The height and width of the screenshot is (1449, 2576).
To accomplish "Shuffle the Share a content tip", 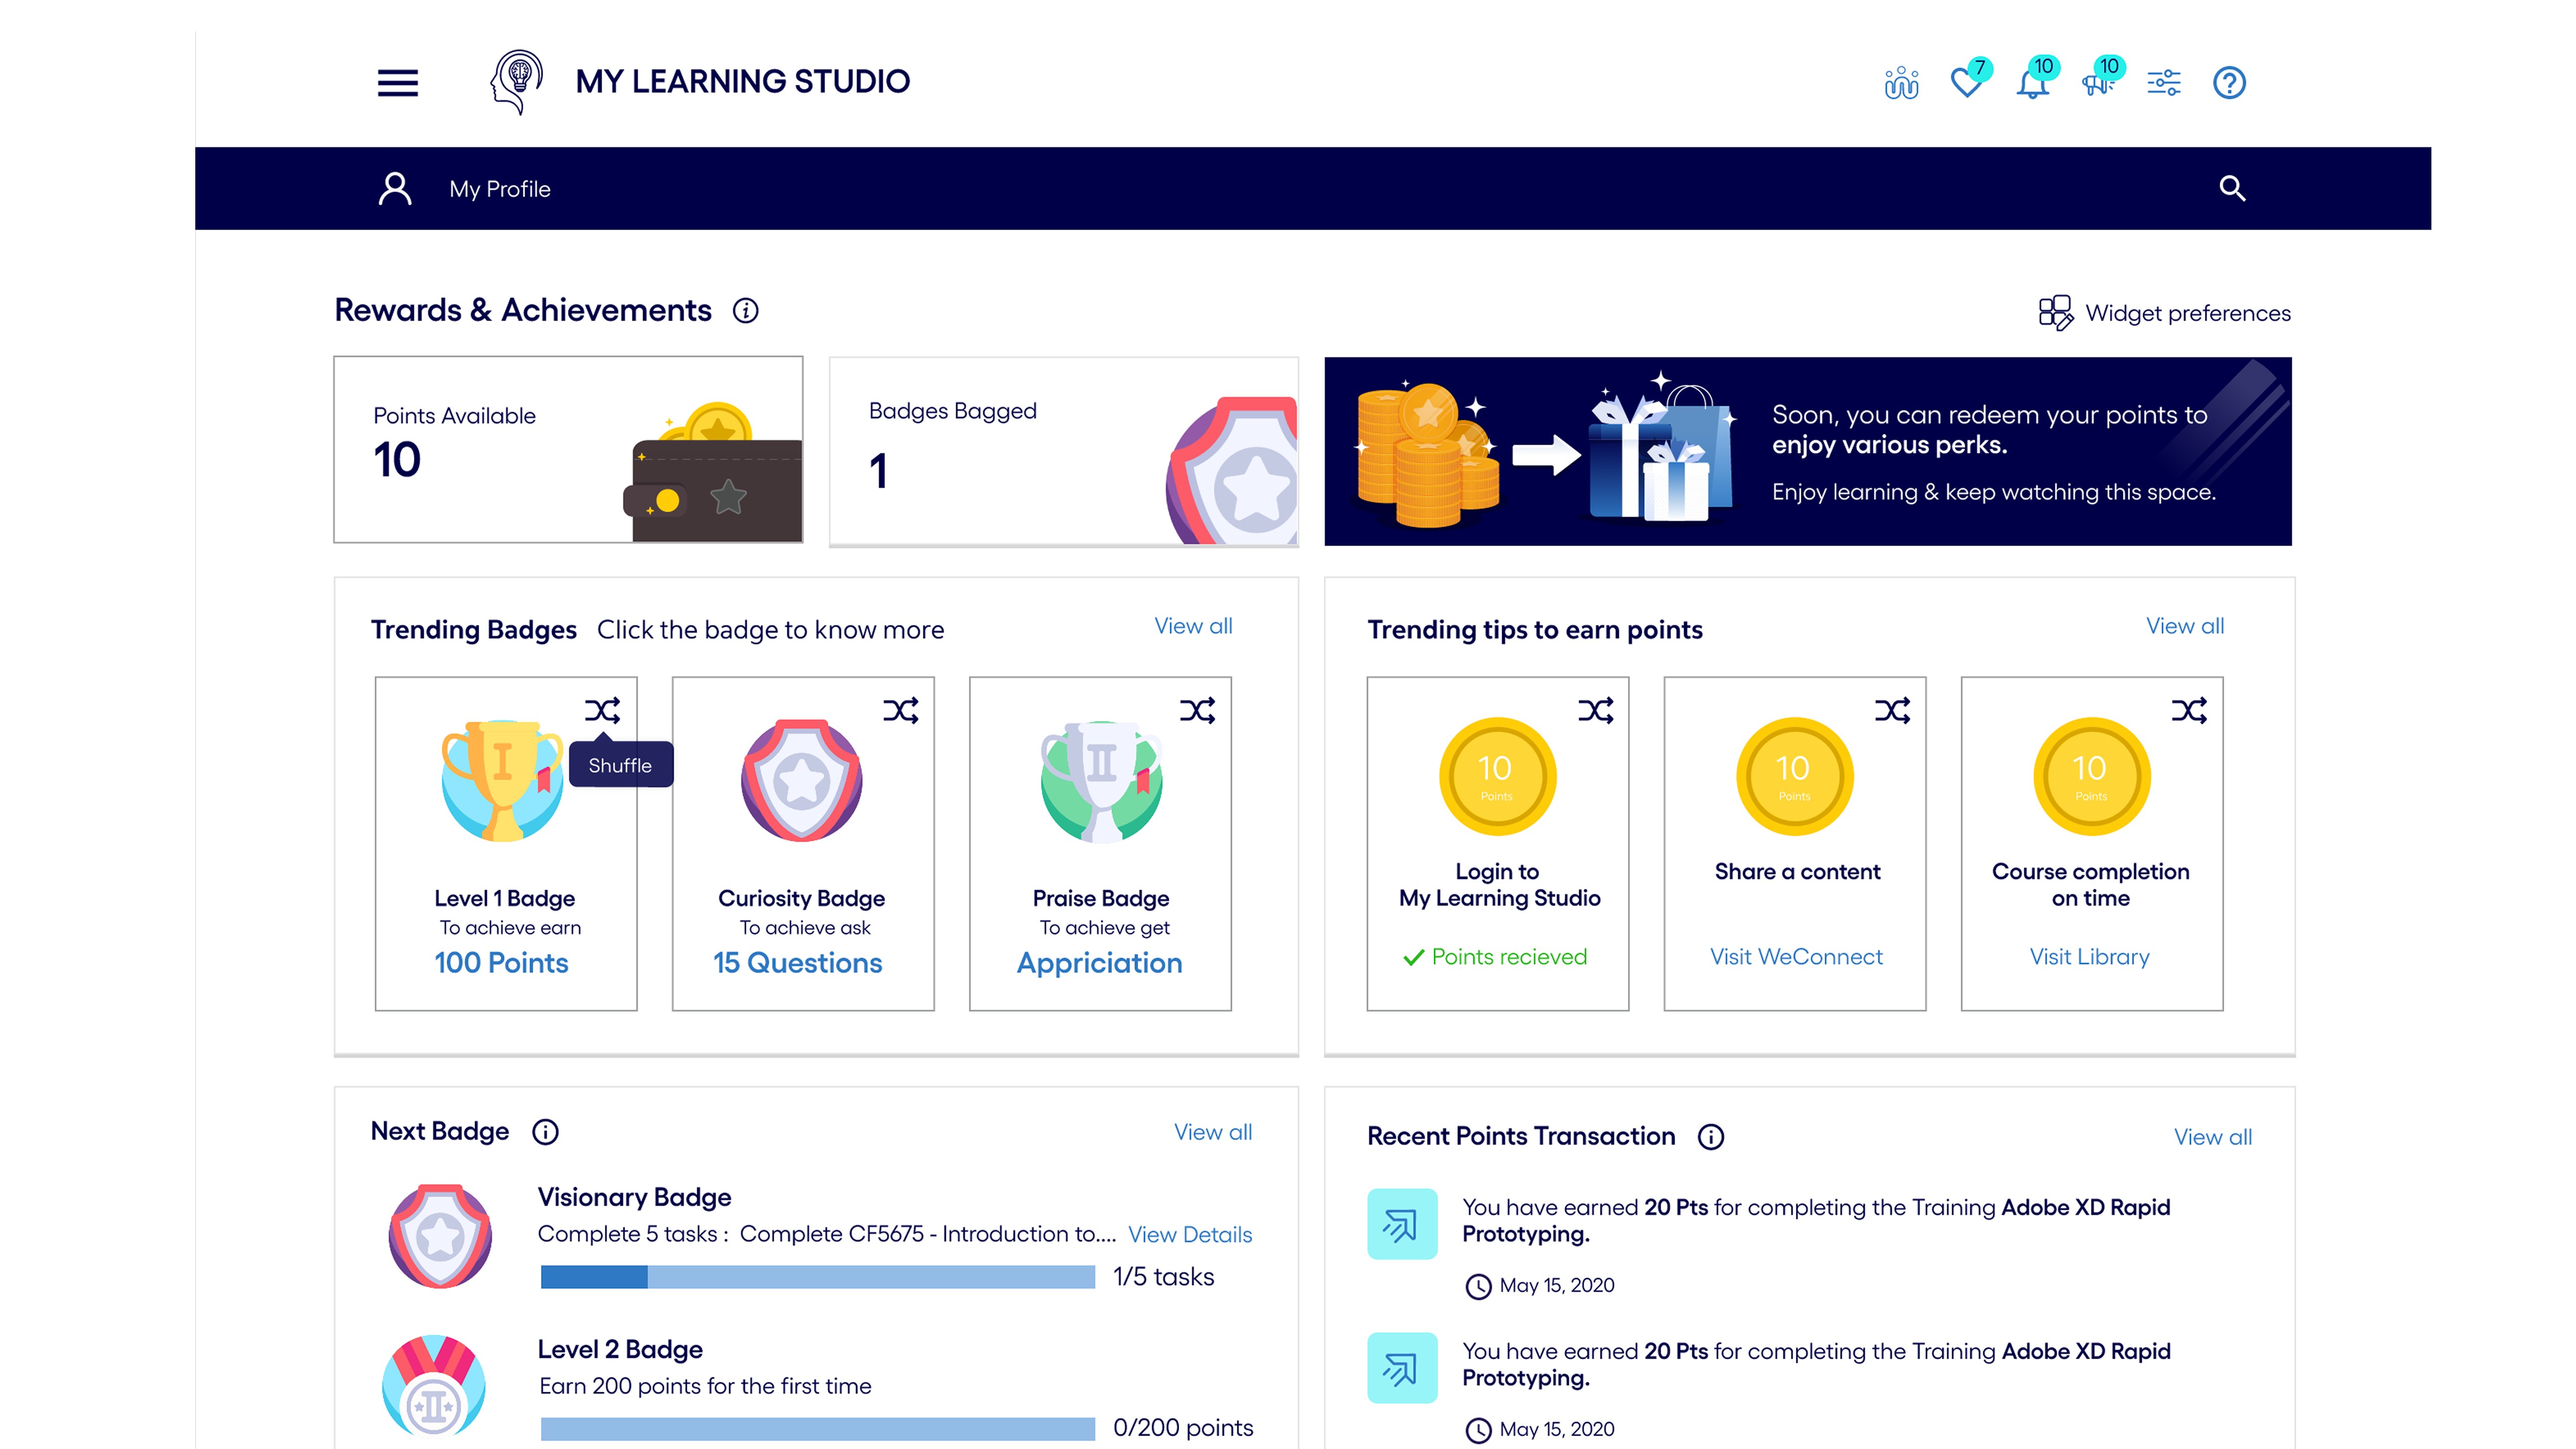I will coord(1892,710).
